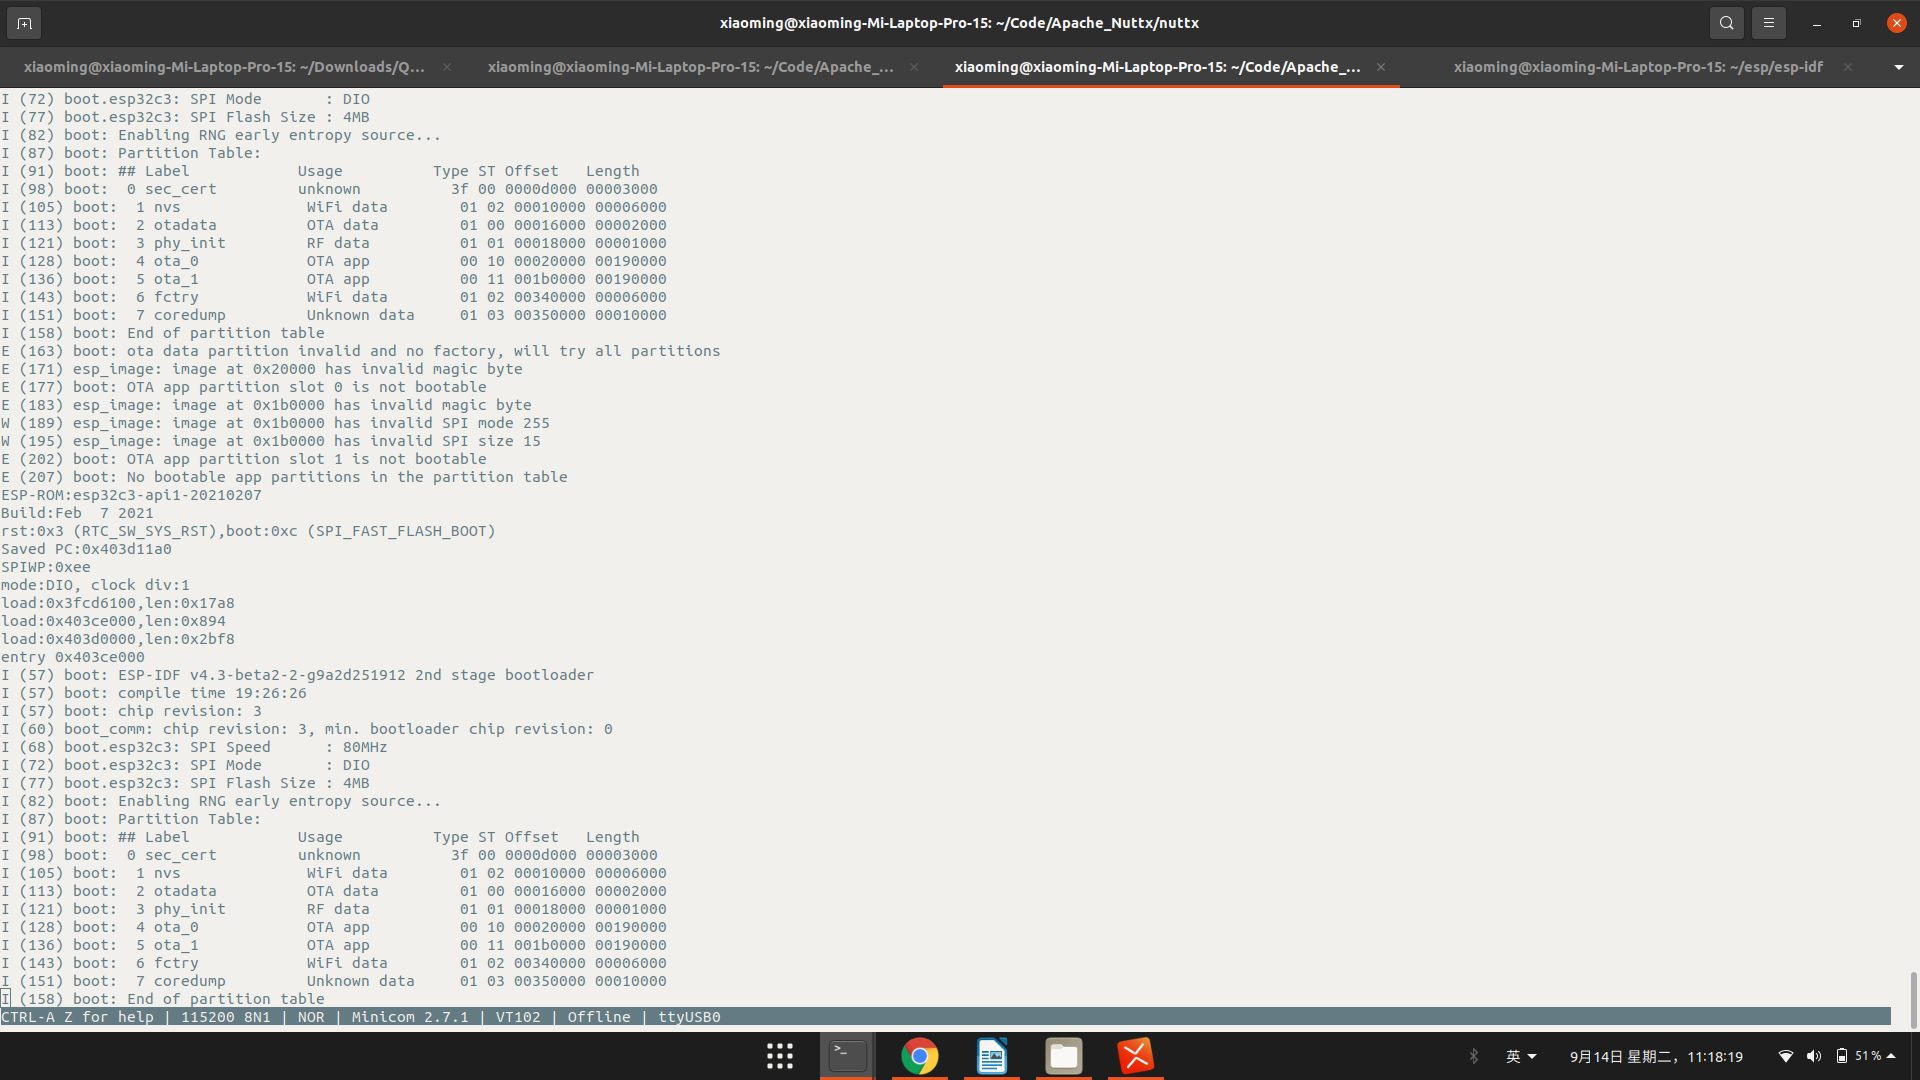Click the 'Saved PC:0x403d11a0' line

click(86, 549)
